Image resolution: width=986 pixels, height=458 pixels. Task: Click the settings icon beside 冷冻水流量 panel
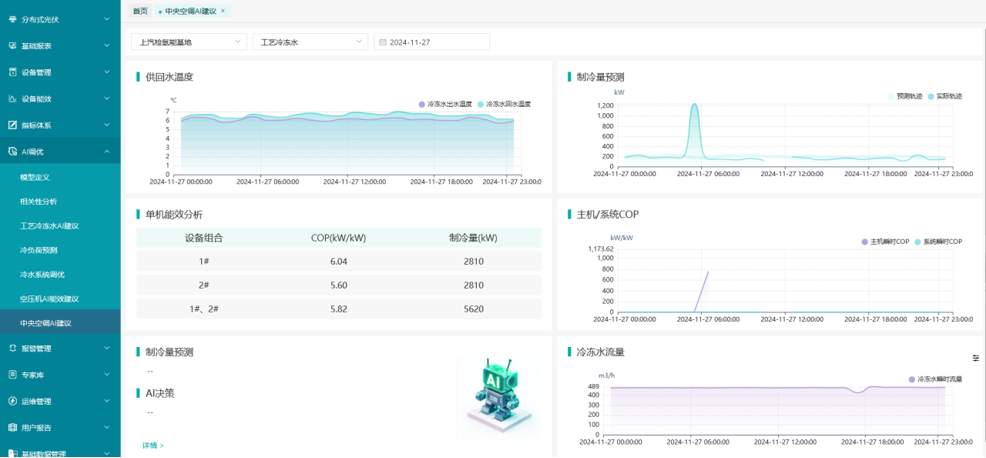coord(976,357)
